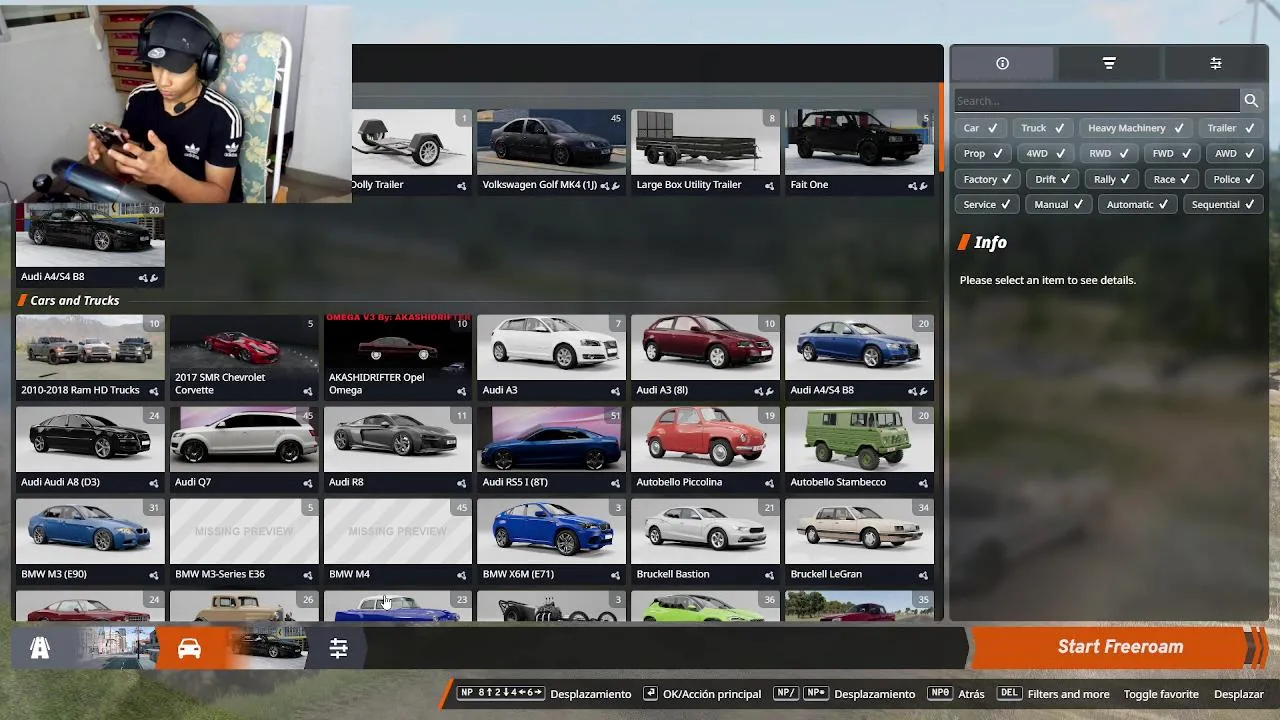
Task: Select the 2010-2018 Ram HD Trucks card
Action: click(x=90, y=357)
